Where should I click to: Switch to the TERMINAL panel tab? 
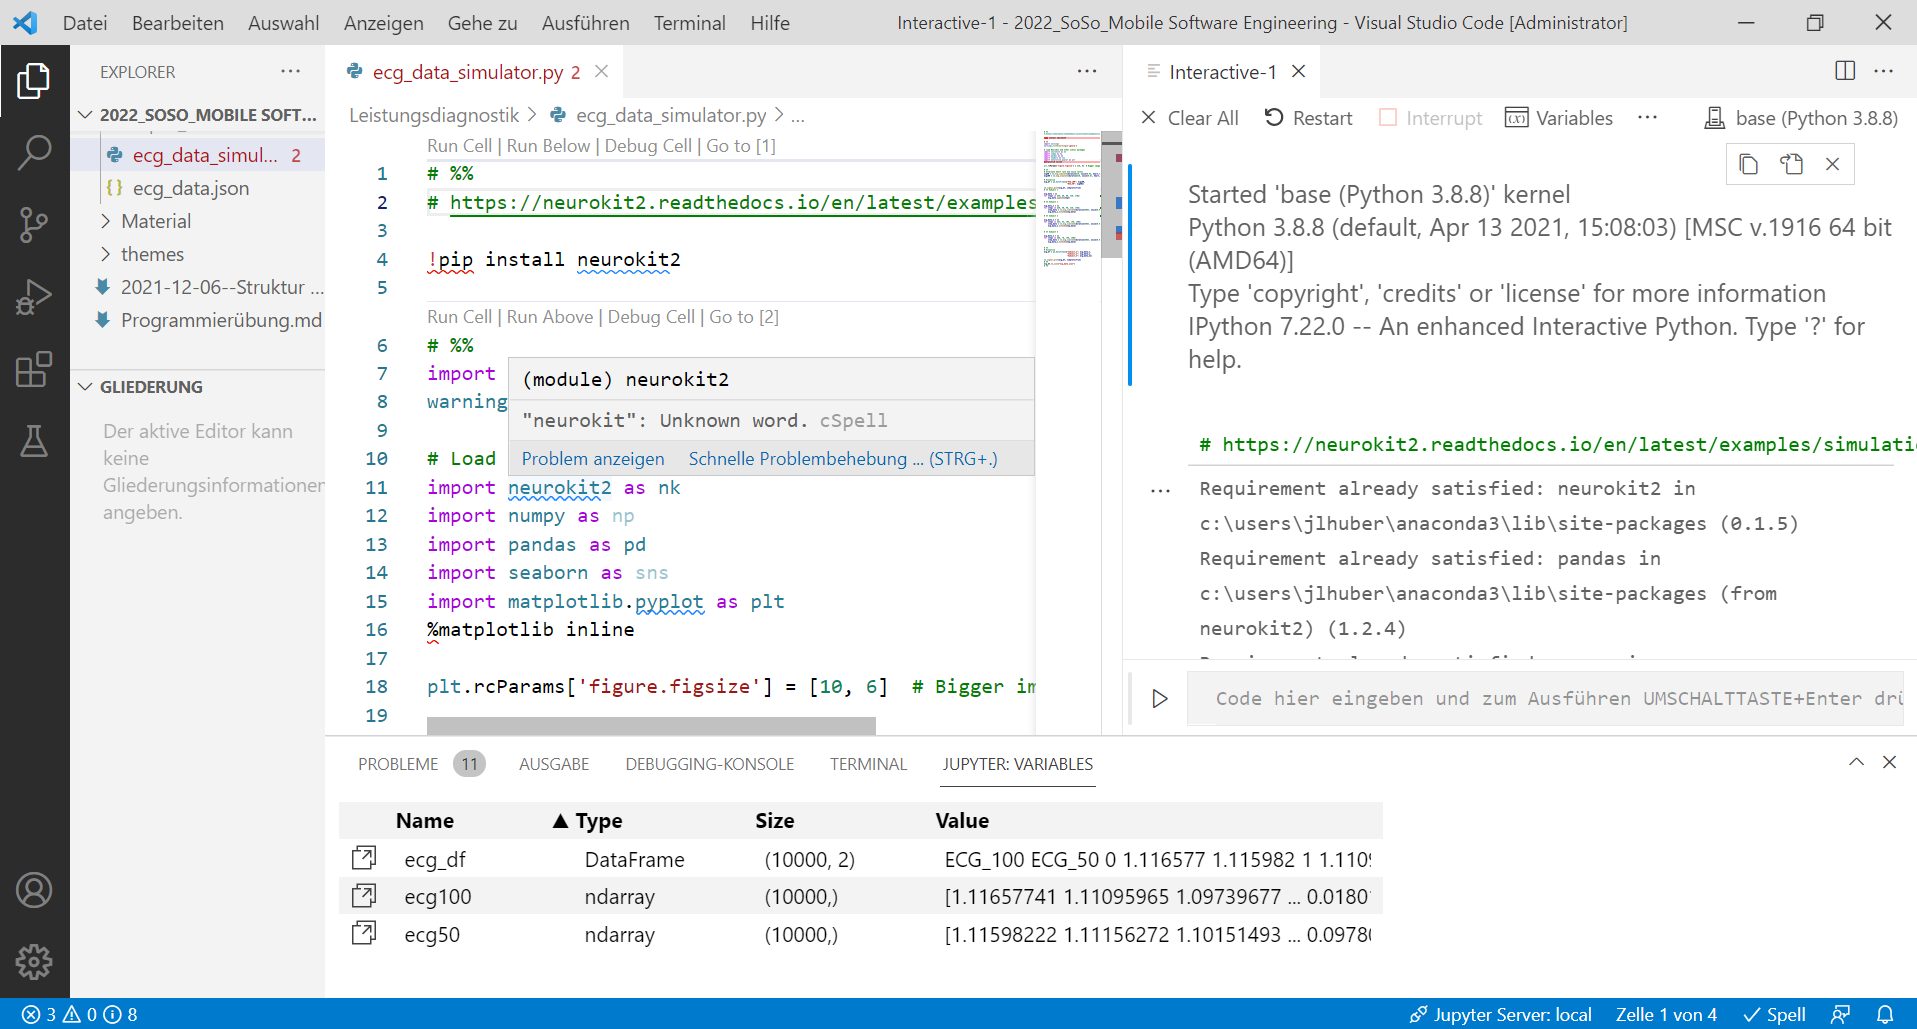868,764
